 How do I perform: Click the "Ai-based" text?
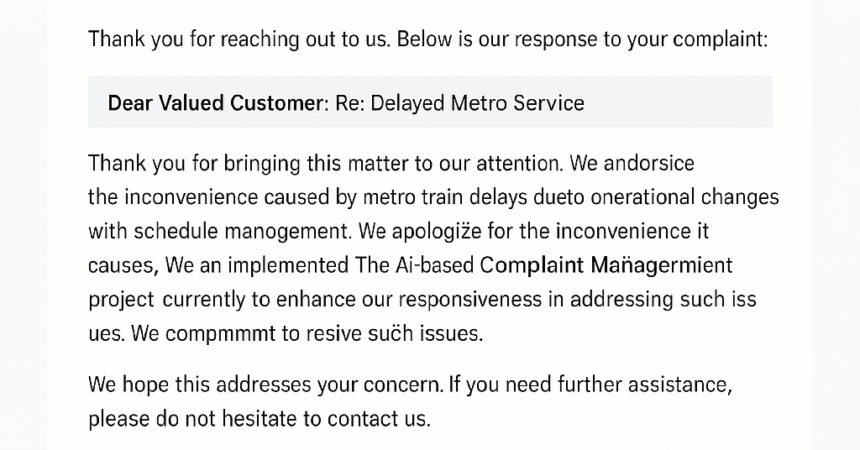[434, 266]
